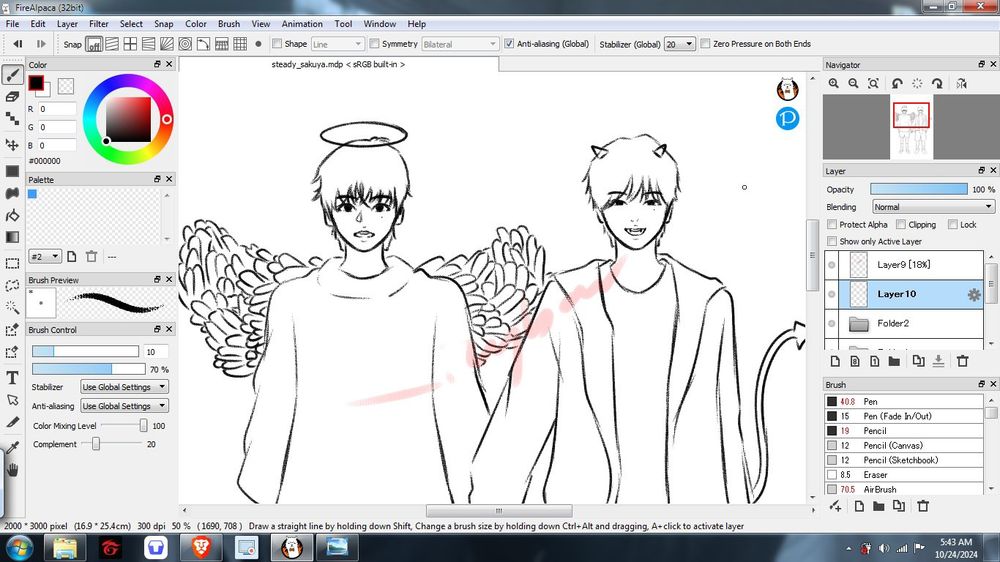Select the rectangular Select tool

tap(12, 263)
